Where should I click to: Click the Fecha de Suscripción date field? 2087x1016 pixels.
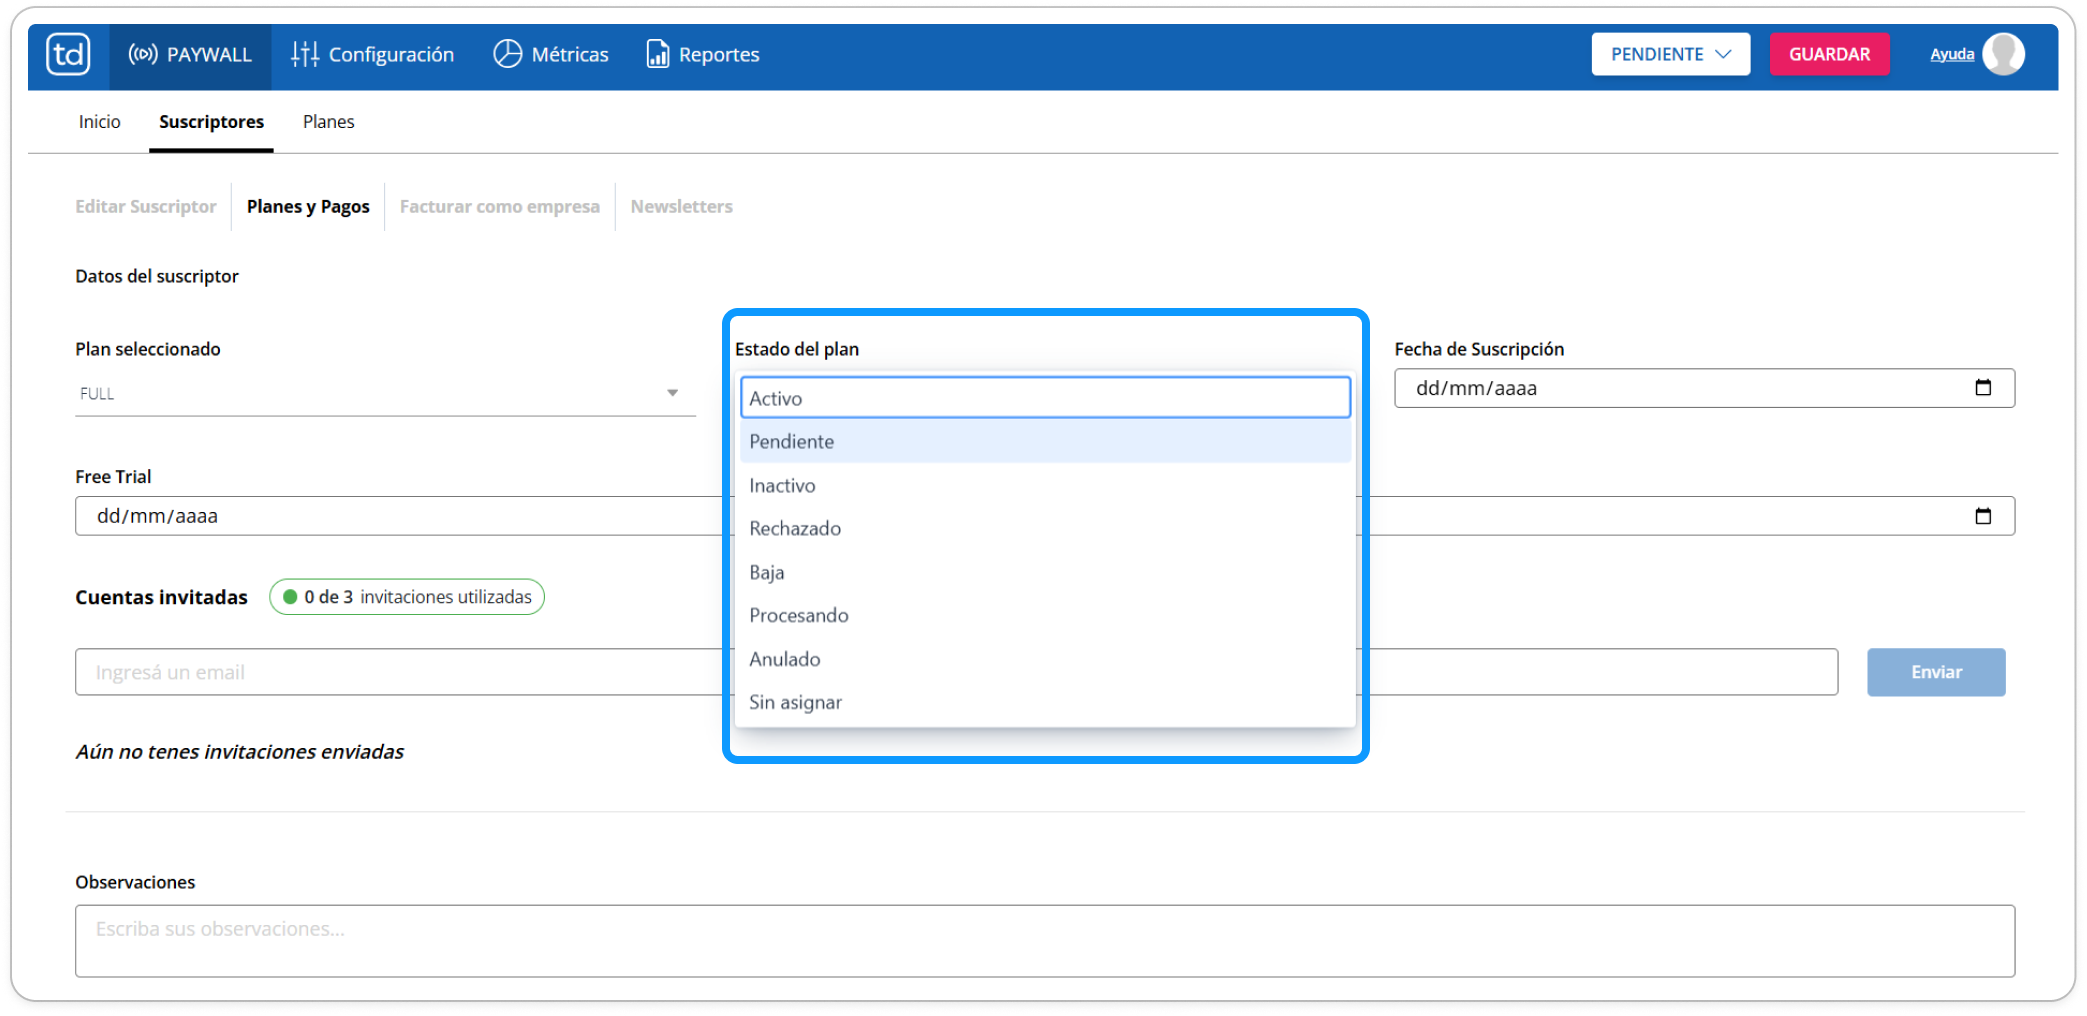(1704, 388)
